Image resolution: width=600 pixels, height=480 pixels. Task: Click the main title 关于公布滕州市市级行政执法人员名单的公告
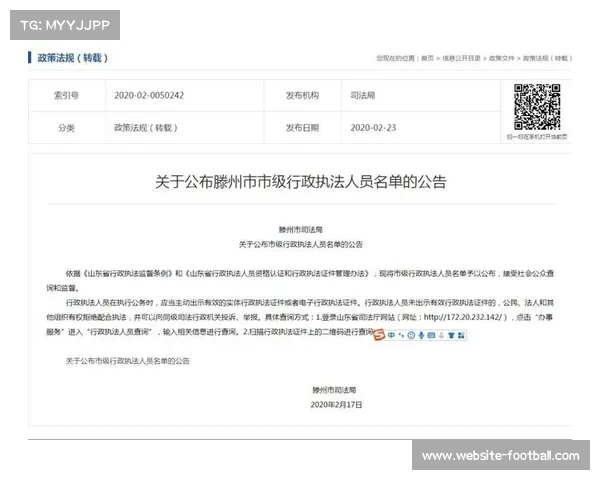click(x=301, y=182)
